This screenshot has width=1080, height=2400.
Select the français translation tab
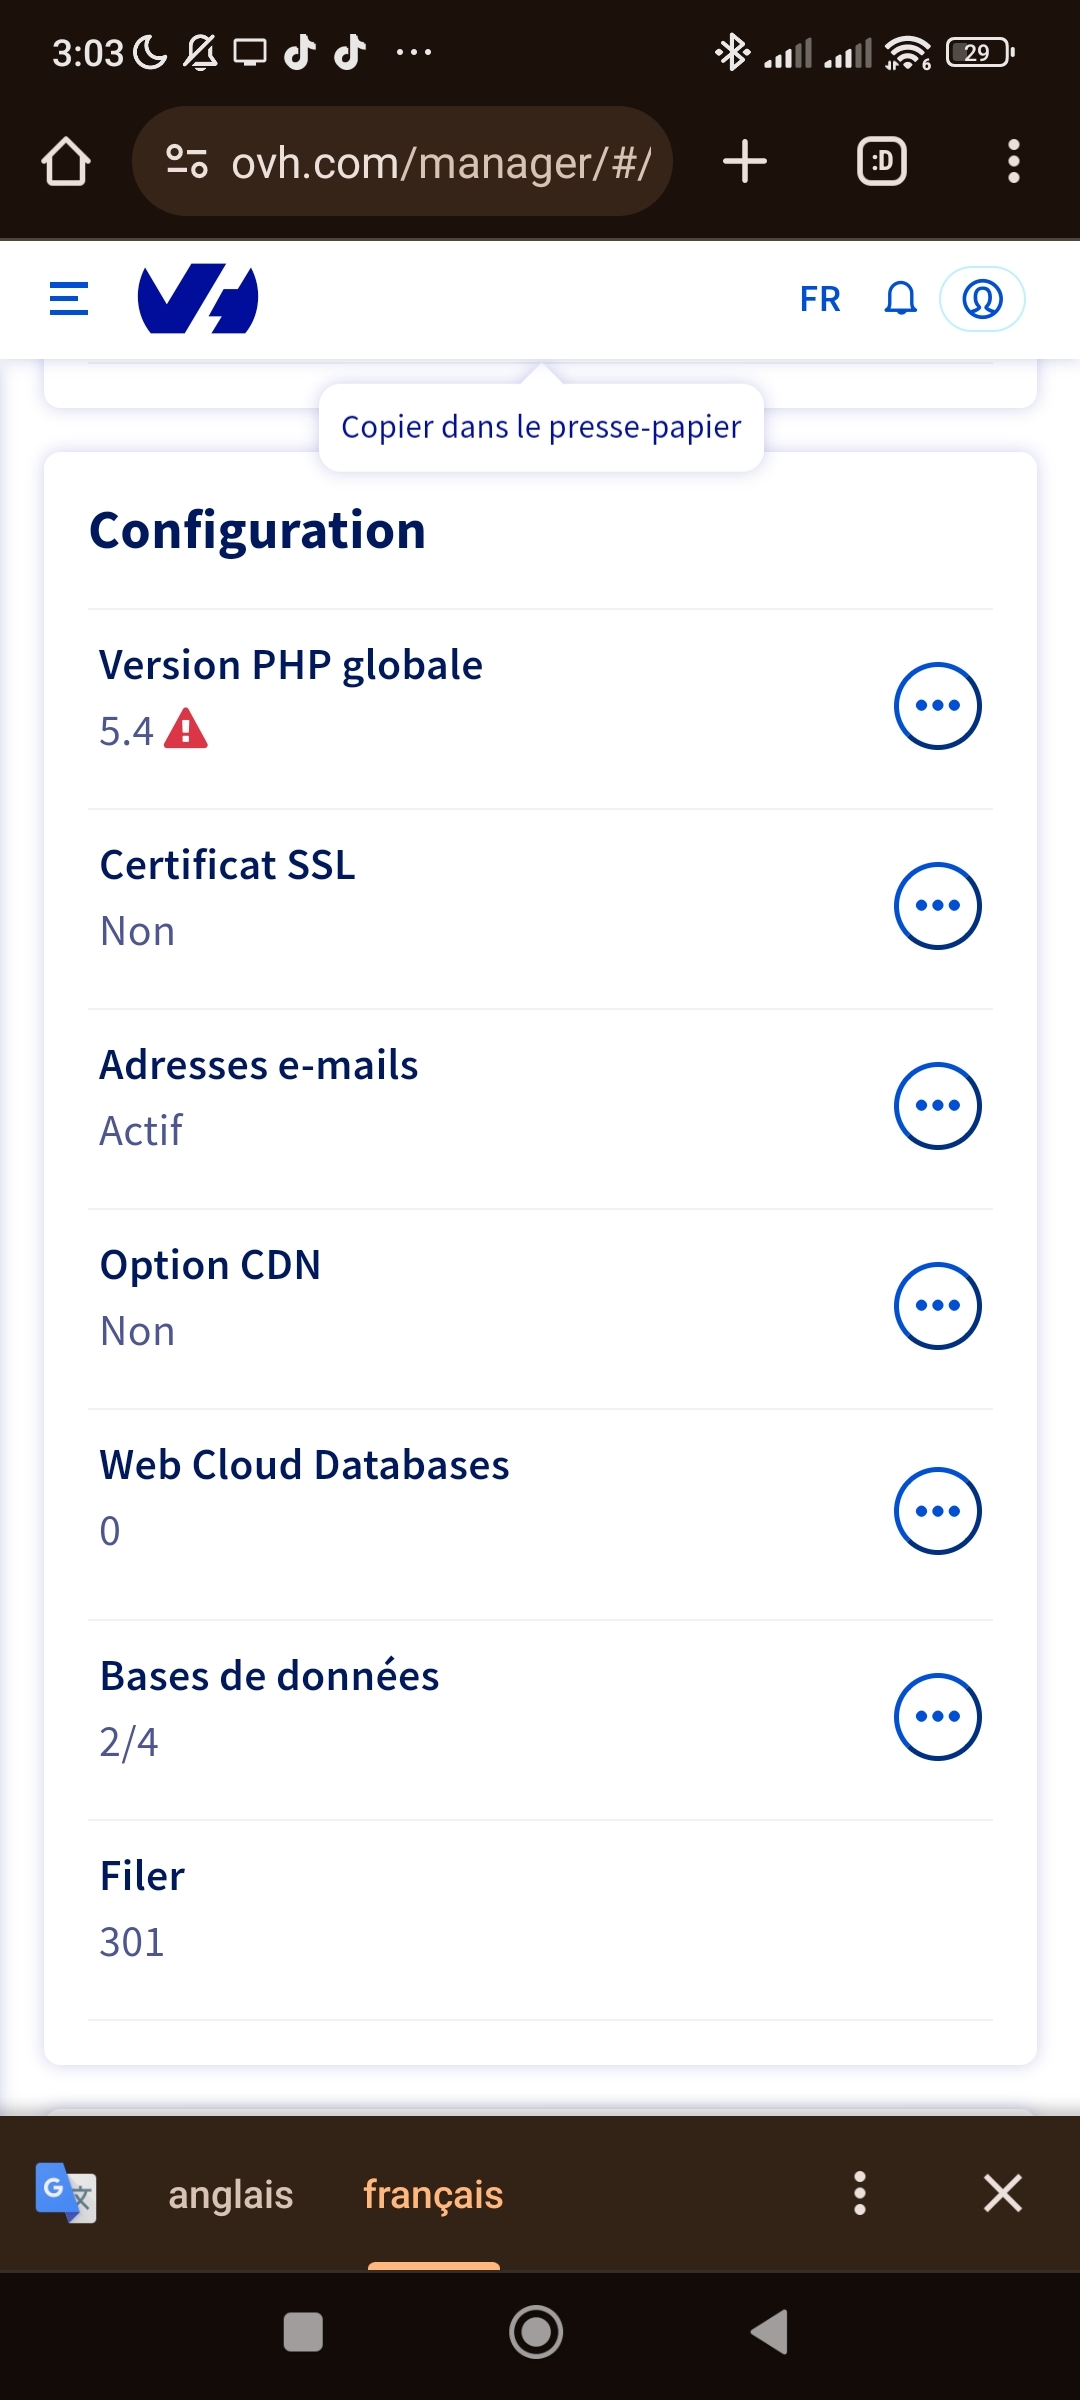(433, 2195)
